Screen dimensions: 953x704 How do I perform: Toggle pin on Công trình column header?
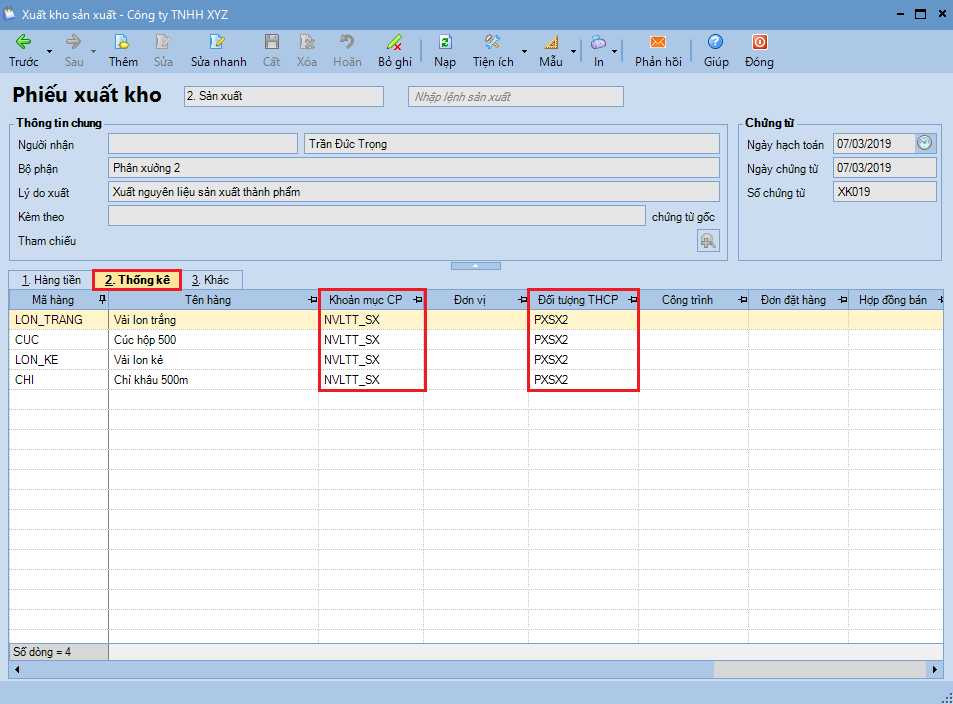coord(741,300)
